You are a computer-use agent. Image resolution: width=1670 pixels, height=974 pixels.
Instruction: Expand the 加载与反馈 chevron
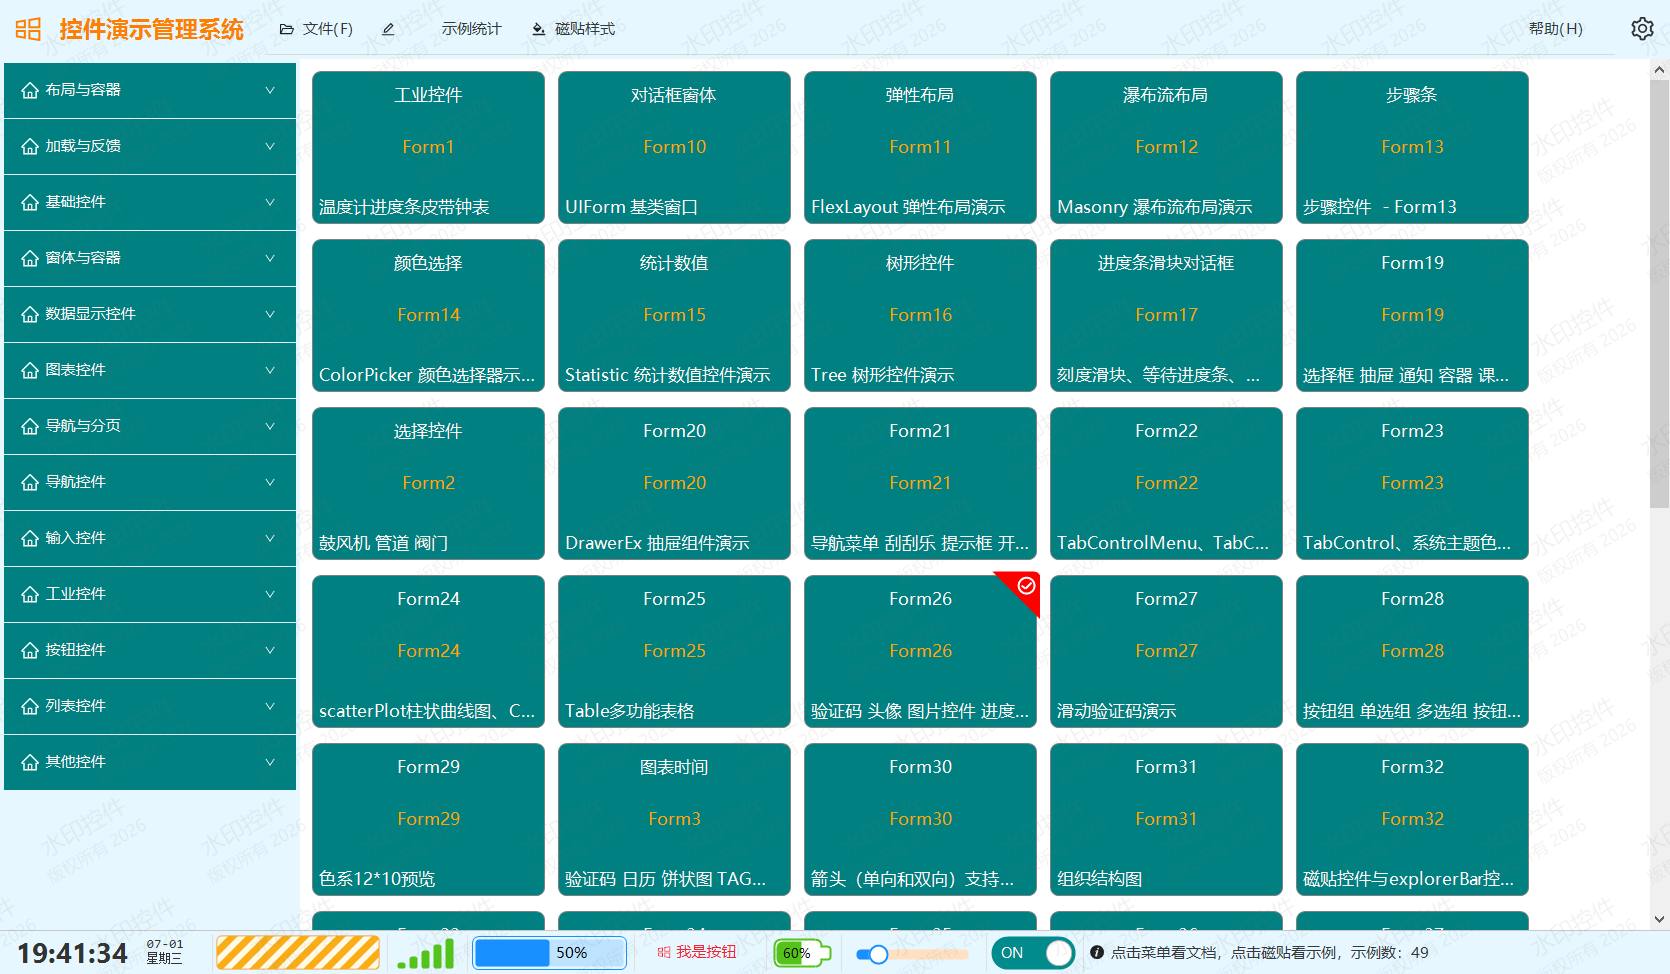click(270, 146)
